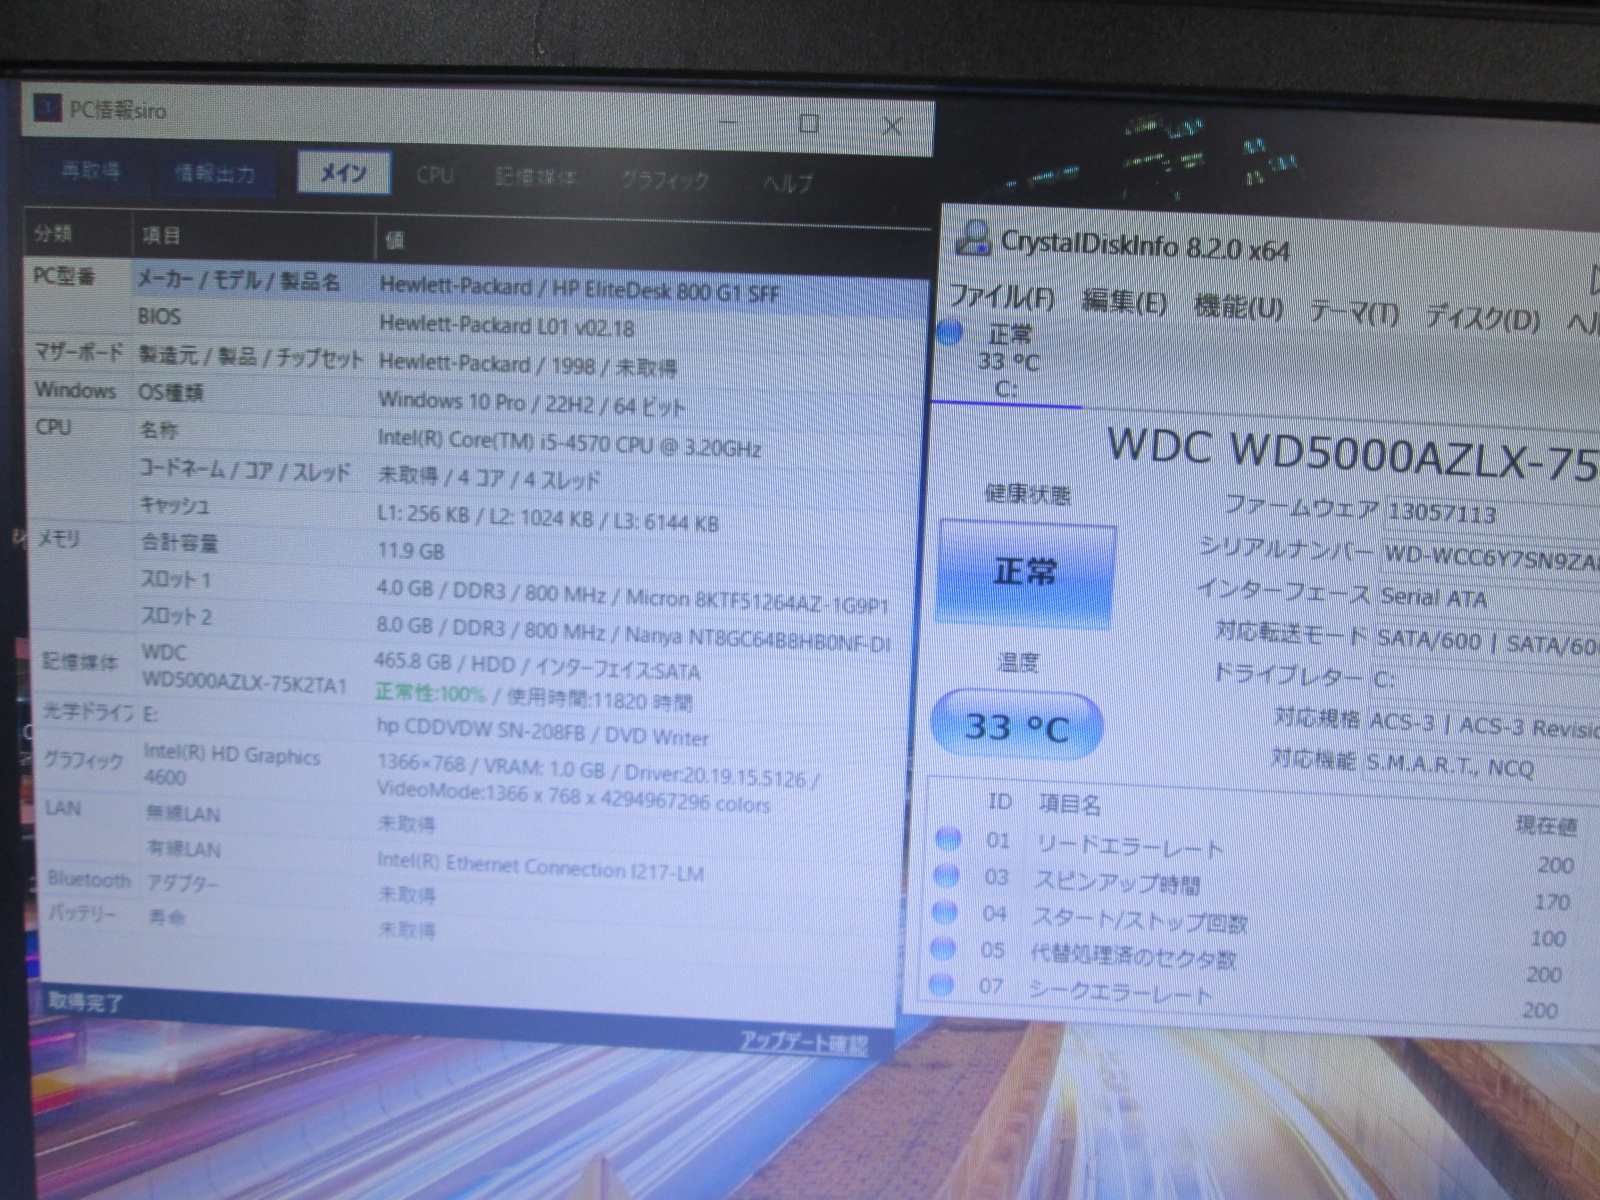Select the Intel Ethernet Connection I217-LM value

pos(540,866)
